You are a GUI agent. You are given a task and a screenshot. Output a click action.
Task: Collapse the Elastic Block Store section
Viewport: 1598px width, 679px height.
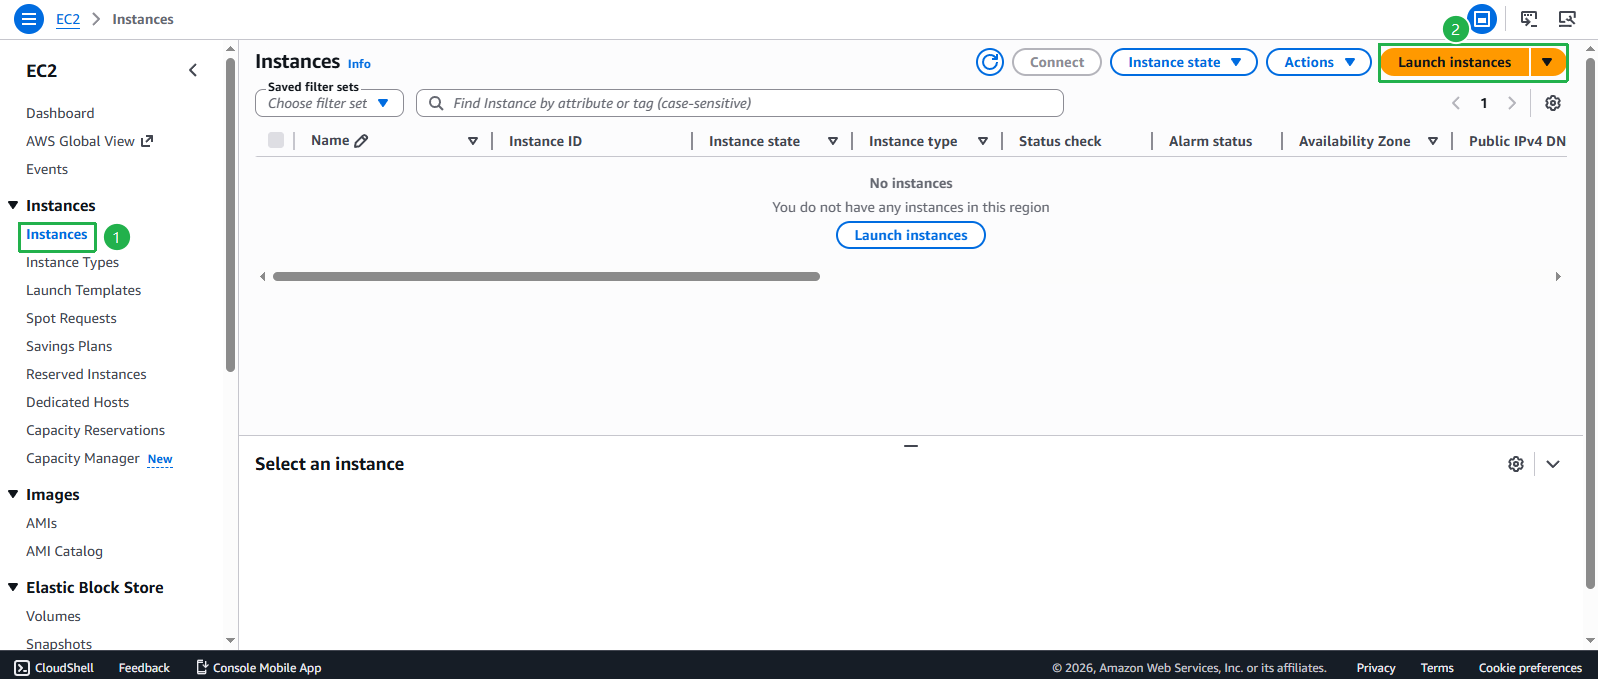pyautogui.click(x=14, y=587)
